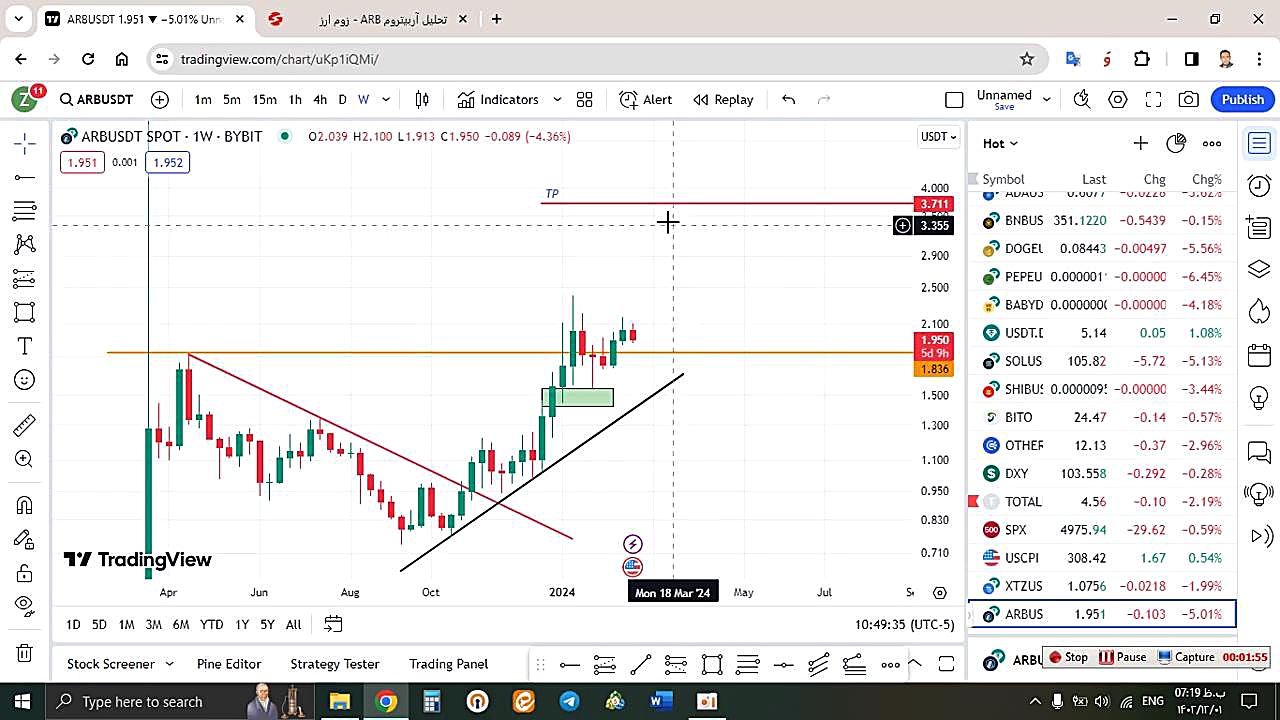Set the range to 6M
Image resolution: width=1280 pixels, height=720 pixels.
180,624
